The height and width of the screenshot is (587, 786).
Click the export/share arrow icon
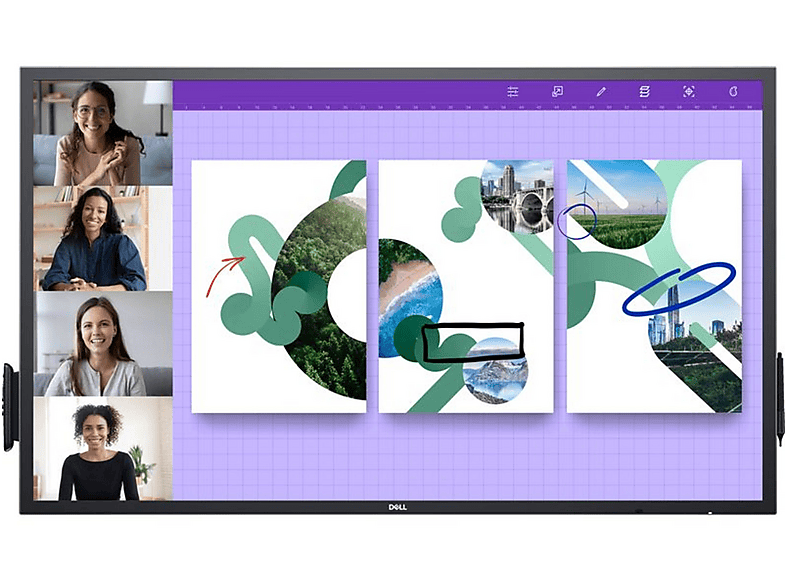(x=557, y=91)
